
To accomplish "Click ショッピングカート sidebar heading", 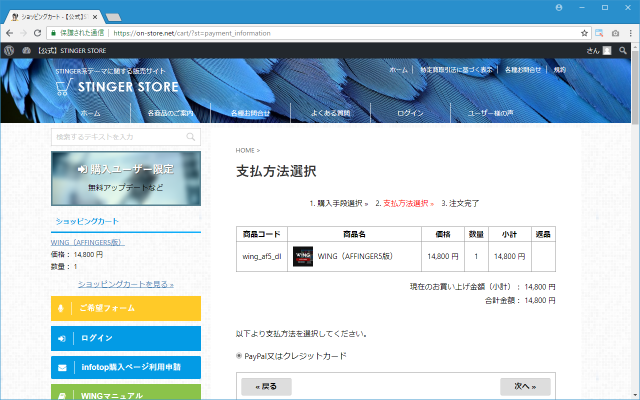I will click(87, 221).
